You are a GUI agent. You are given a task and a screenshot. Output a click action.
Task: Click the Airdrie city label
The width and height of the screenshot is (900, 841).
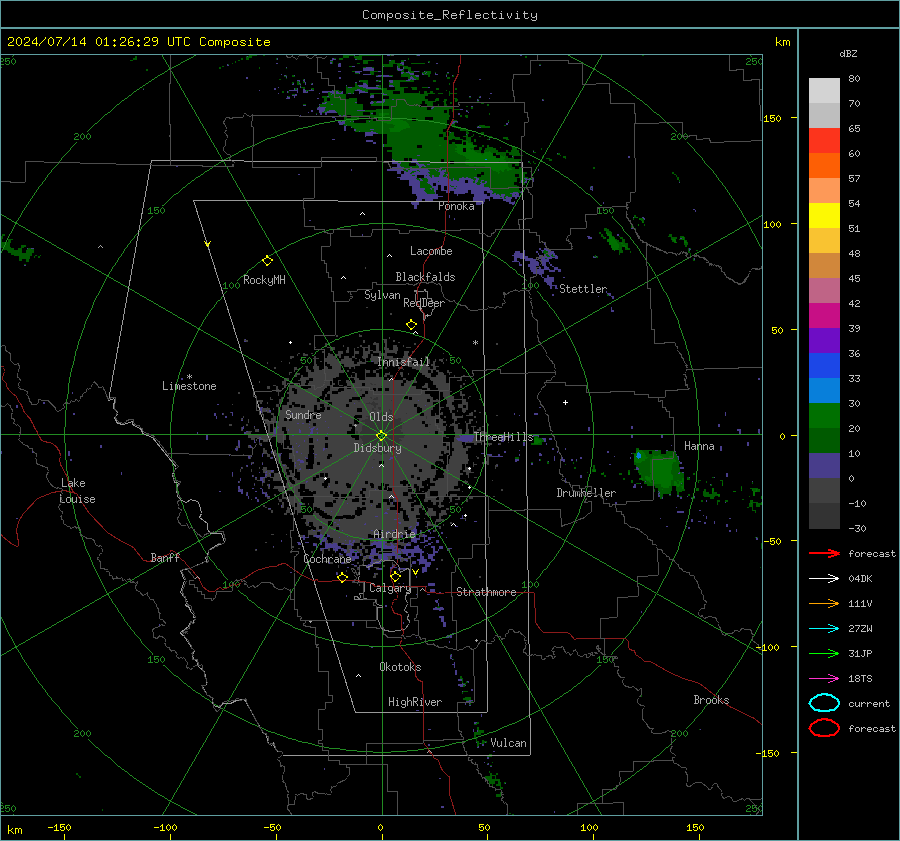click(394, 534)
